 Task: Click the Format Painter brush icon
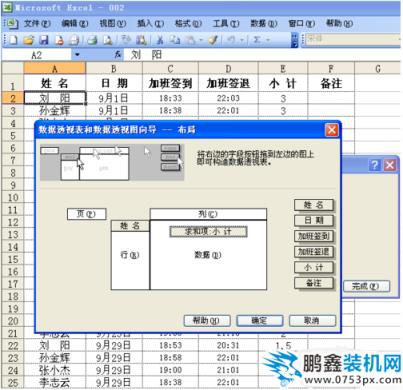coord(213,40)
